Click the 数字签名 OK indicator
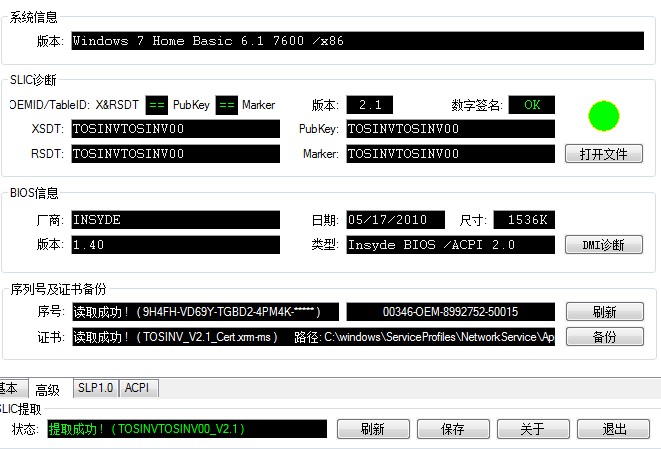 pos(531,105)
